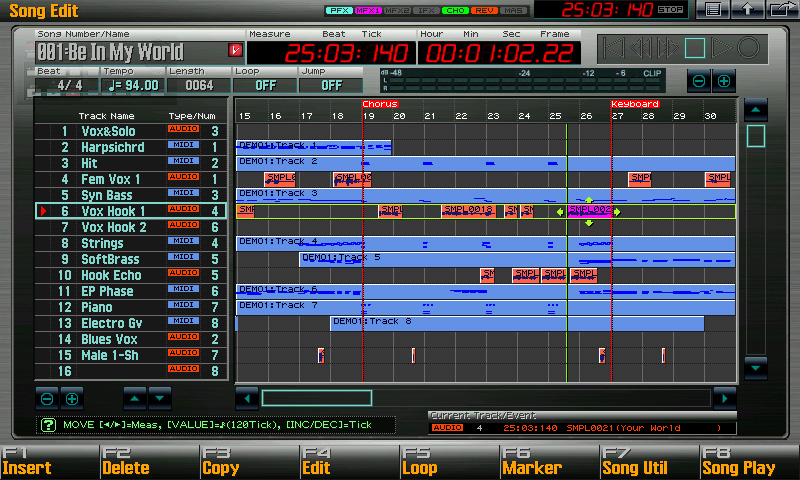Select track 5 Syn Bass
Screen dimensions: 800x480
[x=131, y=195]
